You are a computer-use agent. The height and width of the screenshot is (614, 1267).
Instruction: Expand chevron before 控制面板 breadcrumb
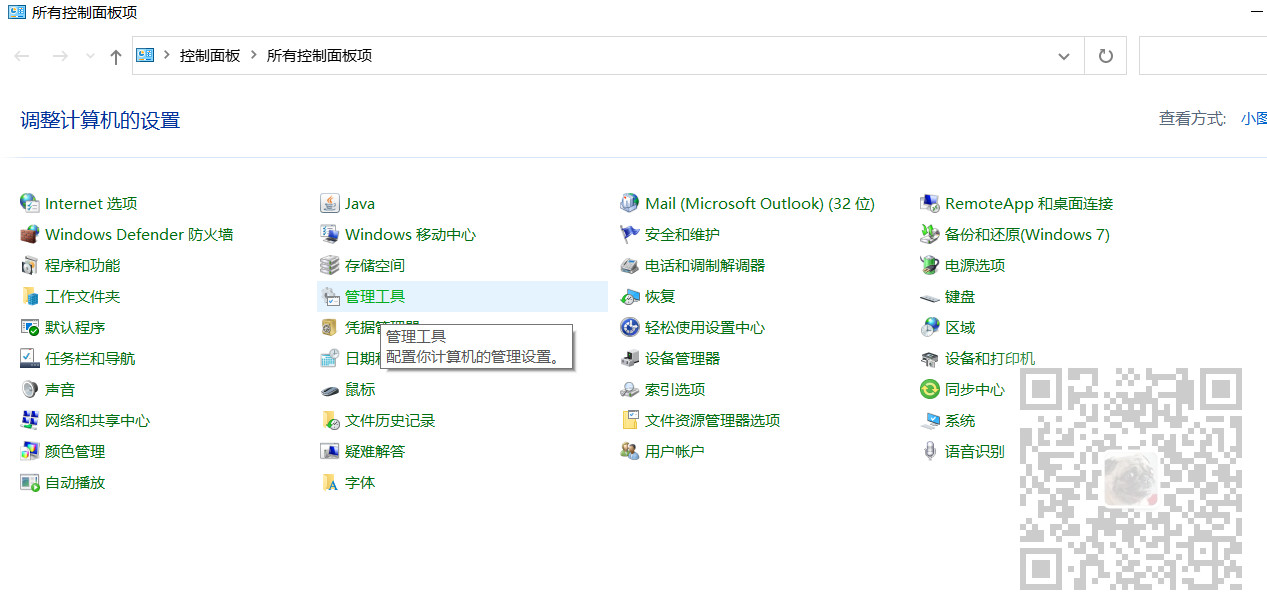coord(167,56)
